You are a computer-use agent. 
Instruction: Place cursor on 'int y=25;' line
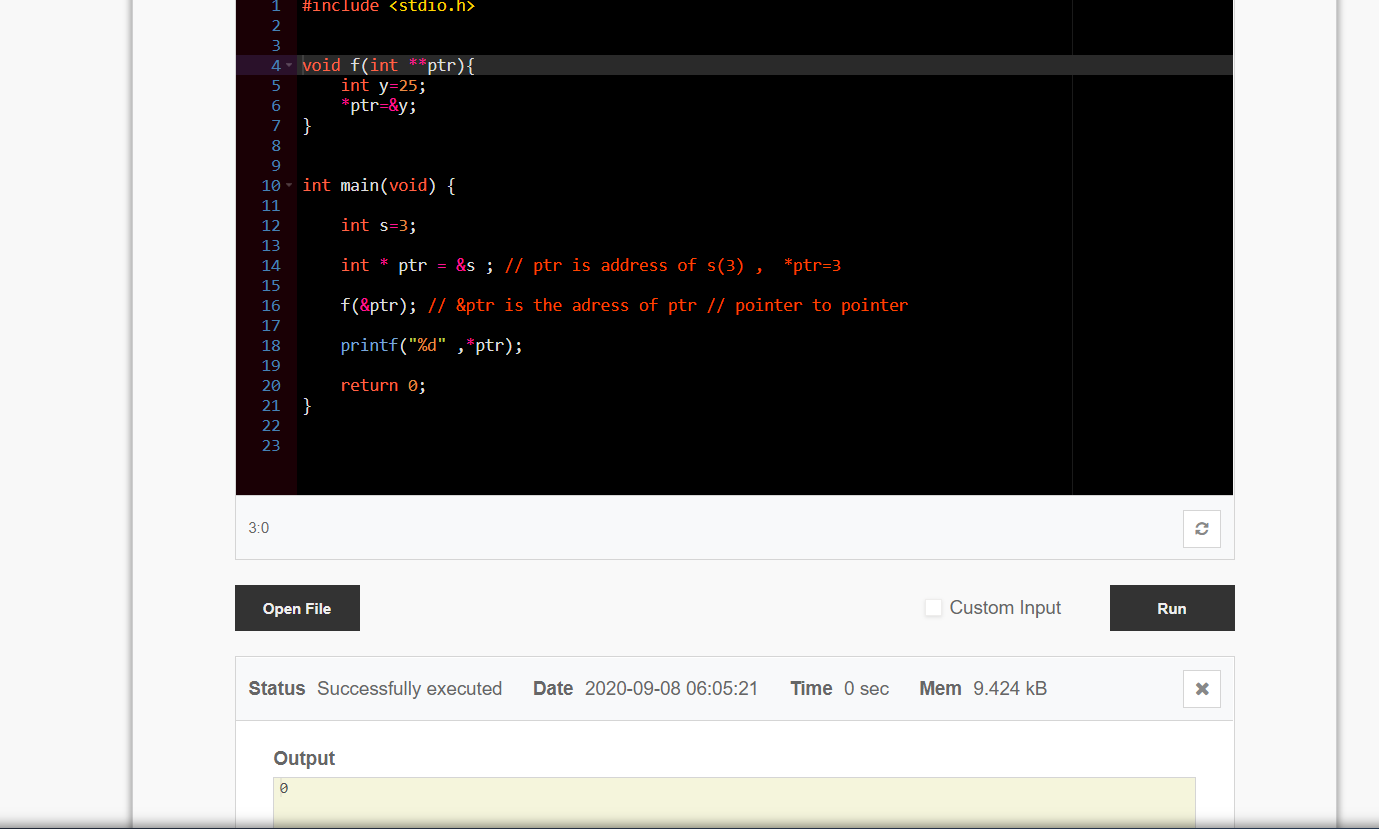(383, 85)
